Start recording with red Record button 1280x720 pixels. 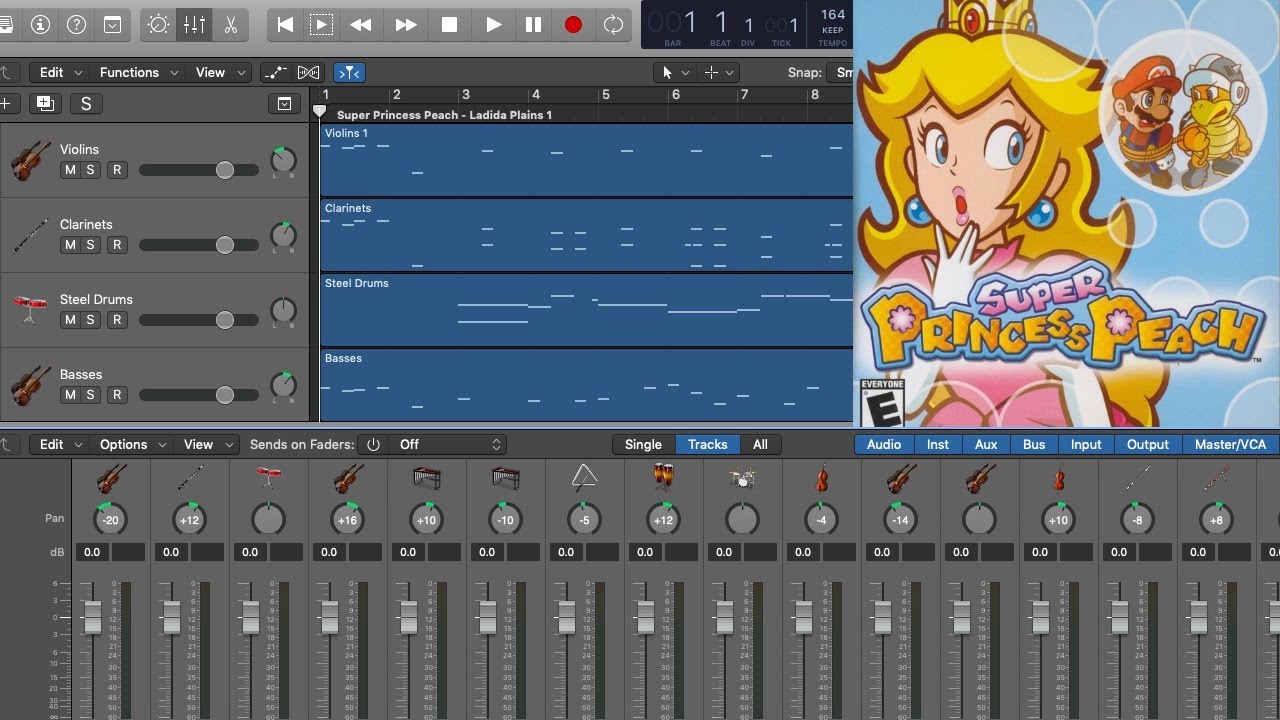click(x=573, y=25)
